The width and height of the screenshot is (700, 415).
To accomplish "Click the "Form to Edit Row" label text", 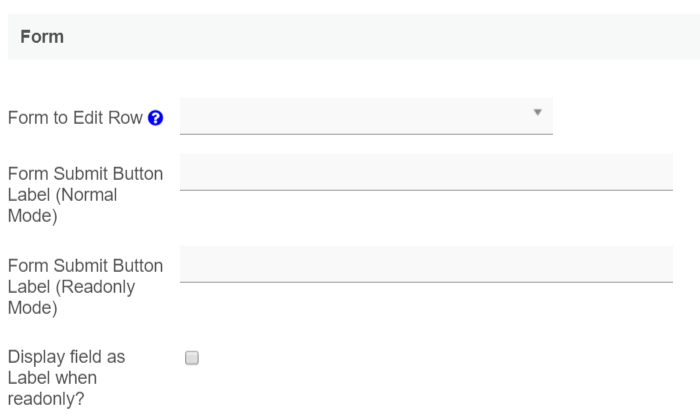I will pyautogui.click(x=75, y=118).
